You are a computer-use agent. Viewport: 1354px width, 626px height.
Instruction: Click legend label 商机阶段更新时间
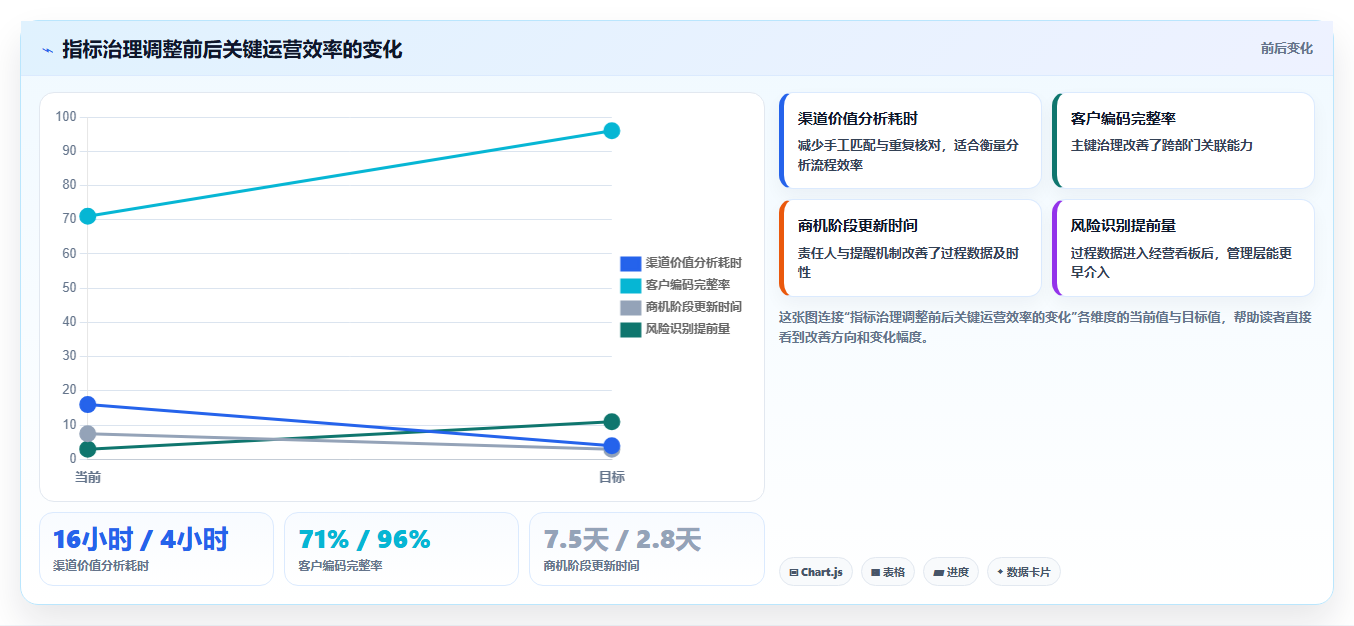tap(694, 307)
